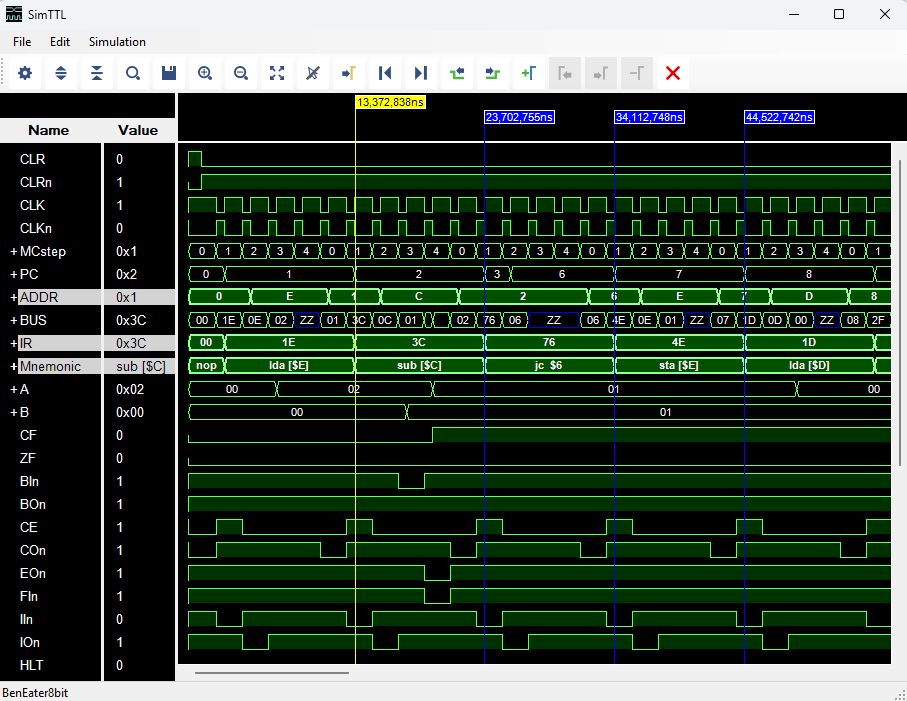Open settings with the gear icon

click(25, 73)
